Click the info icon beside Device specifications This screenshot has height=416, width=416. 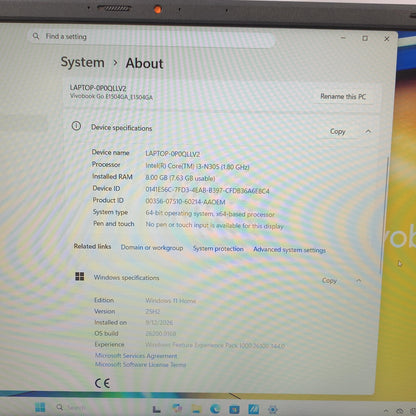(x=76, y=126)
